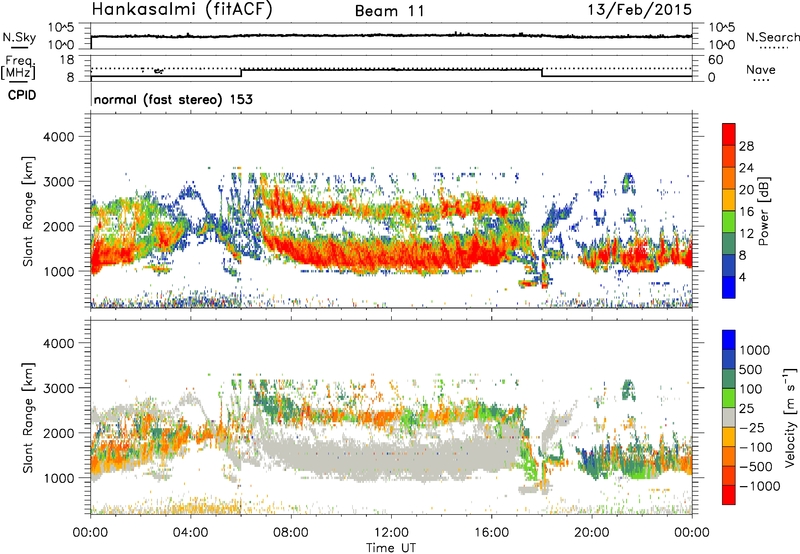The image size is (800, 554).
Task: Click the 16:00 time tick label
Action: coord(491,533)
